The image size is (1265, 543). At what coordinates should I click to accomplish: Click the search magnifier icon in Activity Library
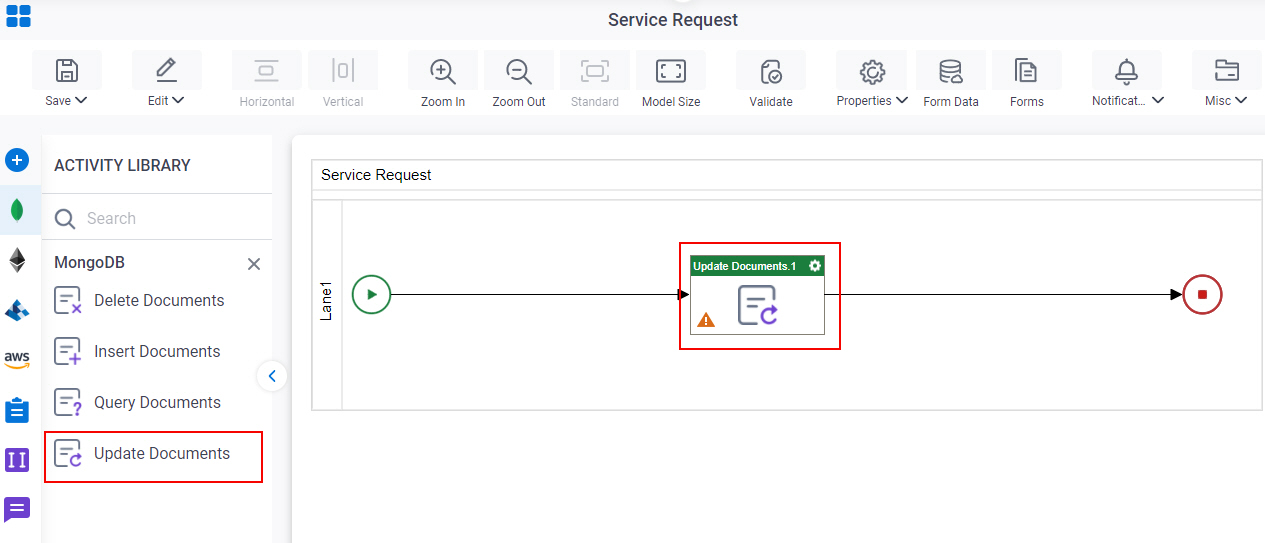[x=65, y=219]
